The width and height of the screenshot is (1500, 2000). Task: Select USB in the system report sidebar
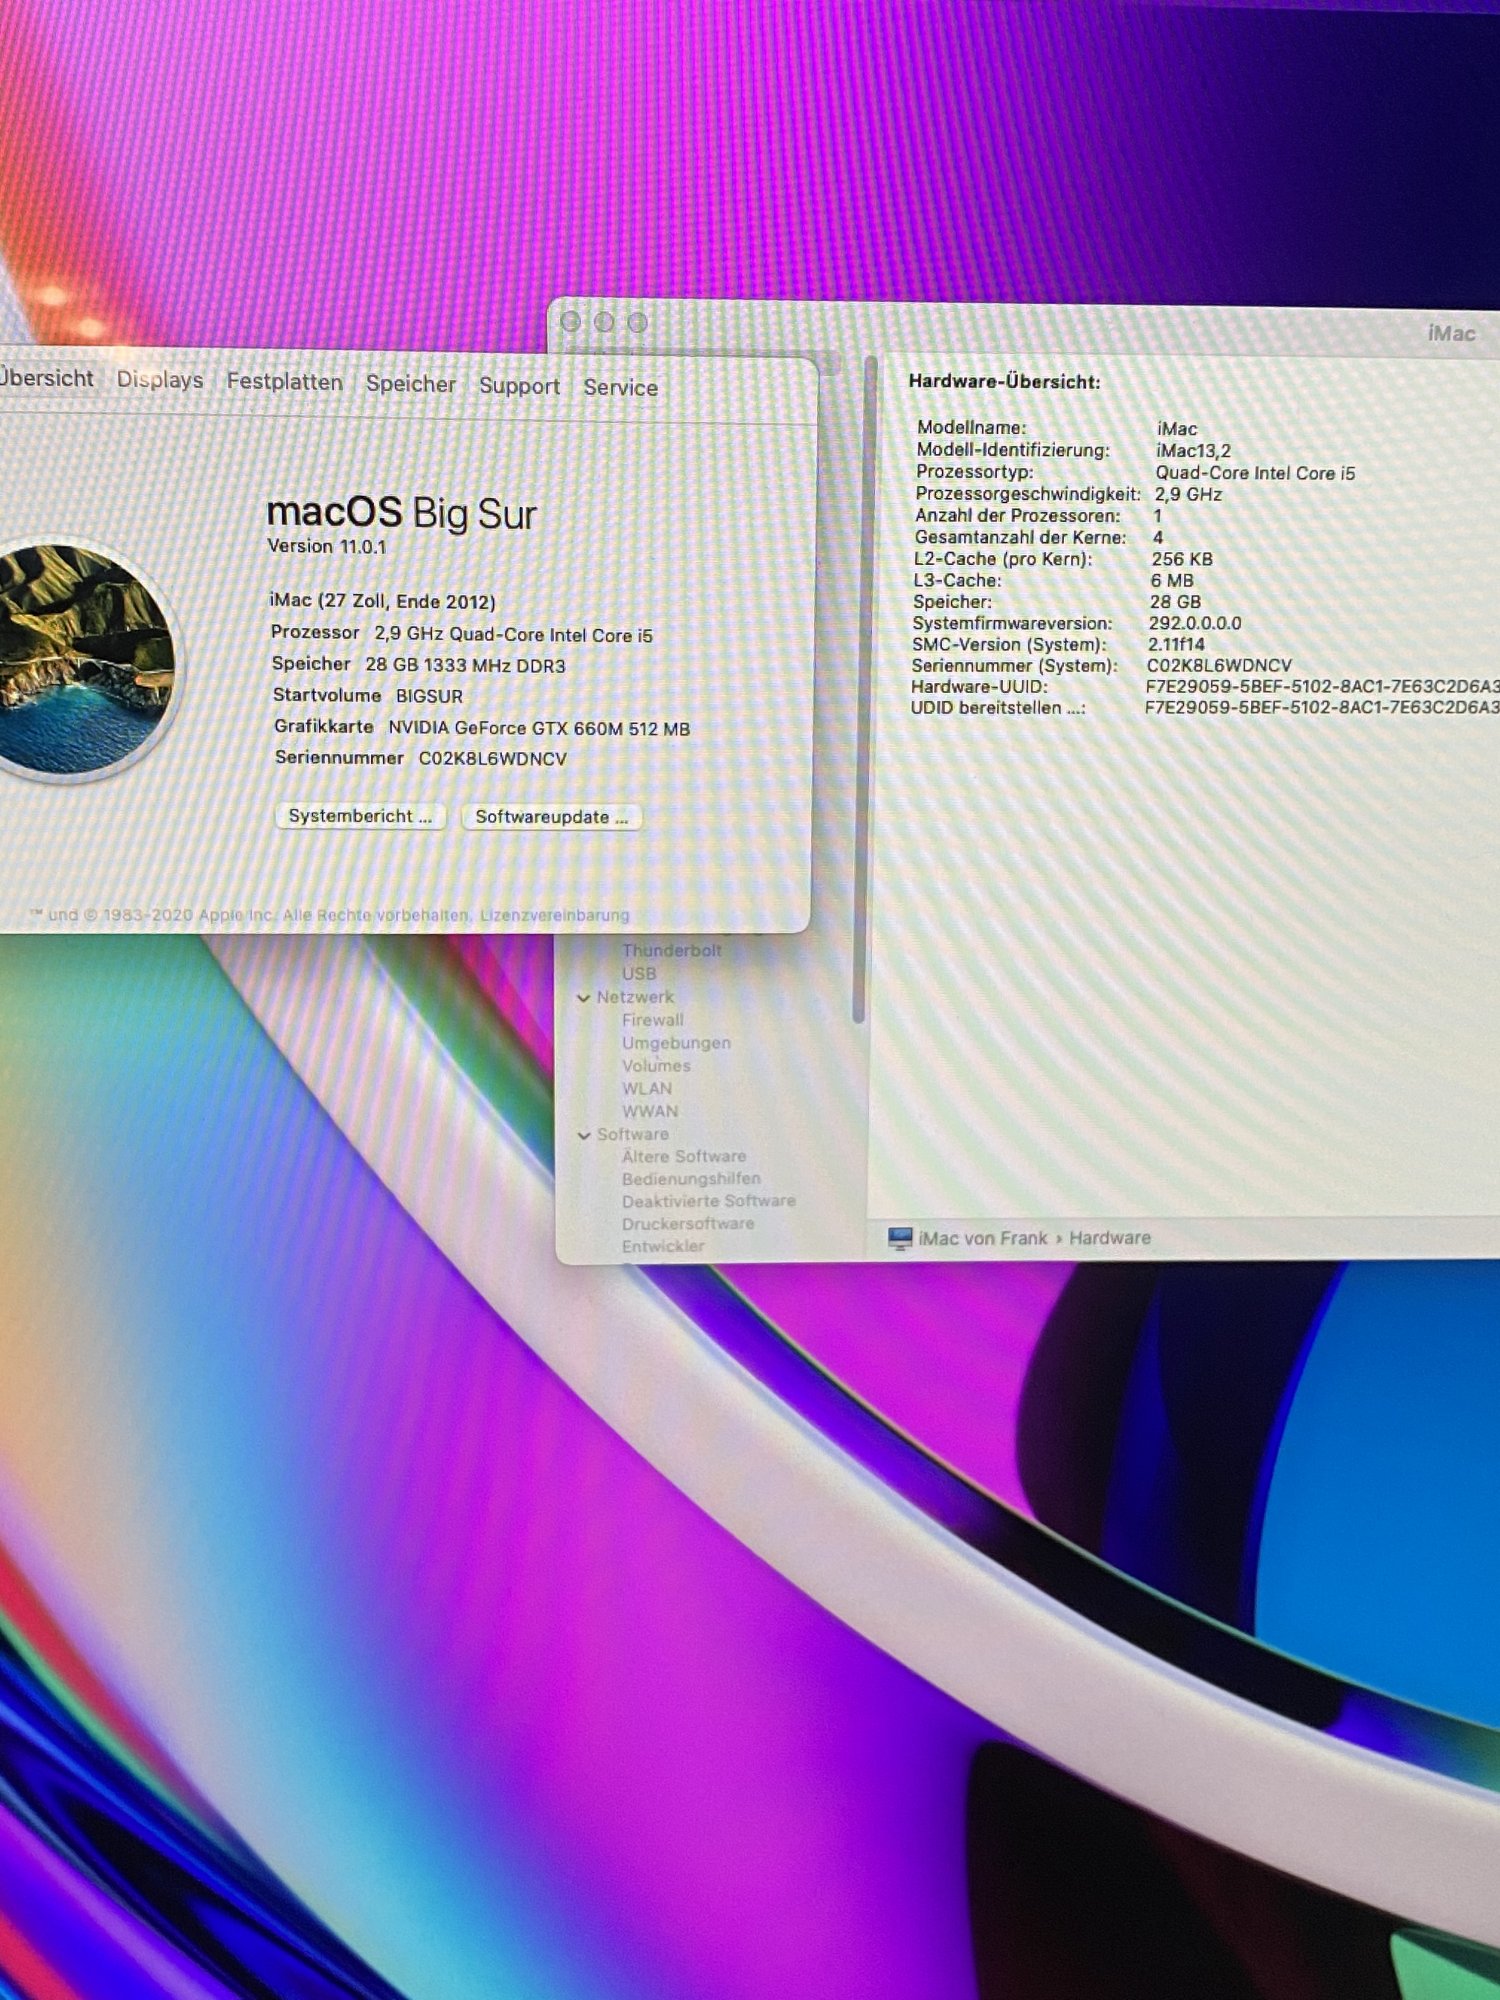(639, 974)
